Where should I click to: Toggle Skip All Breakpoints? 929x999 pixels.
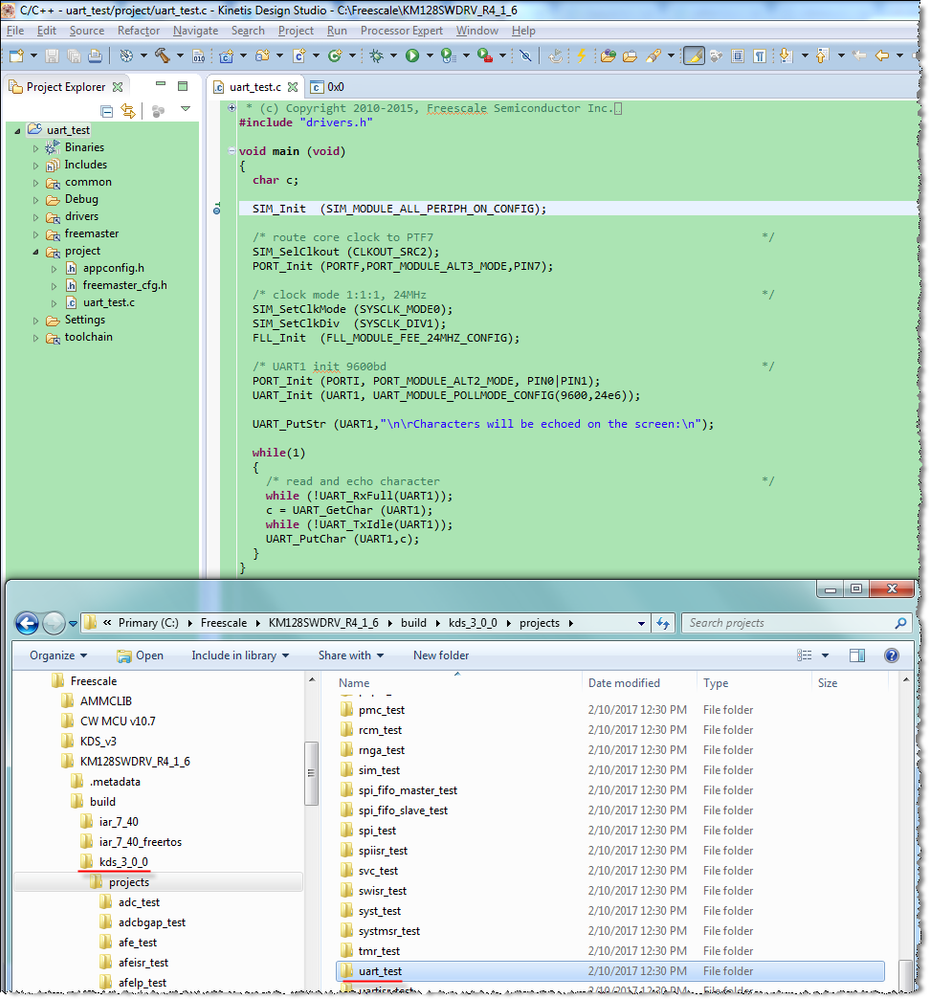tap(526, 56)
